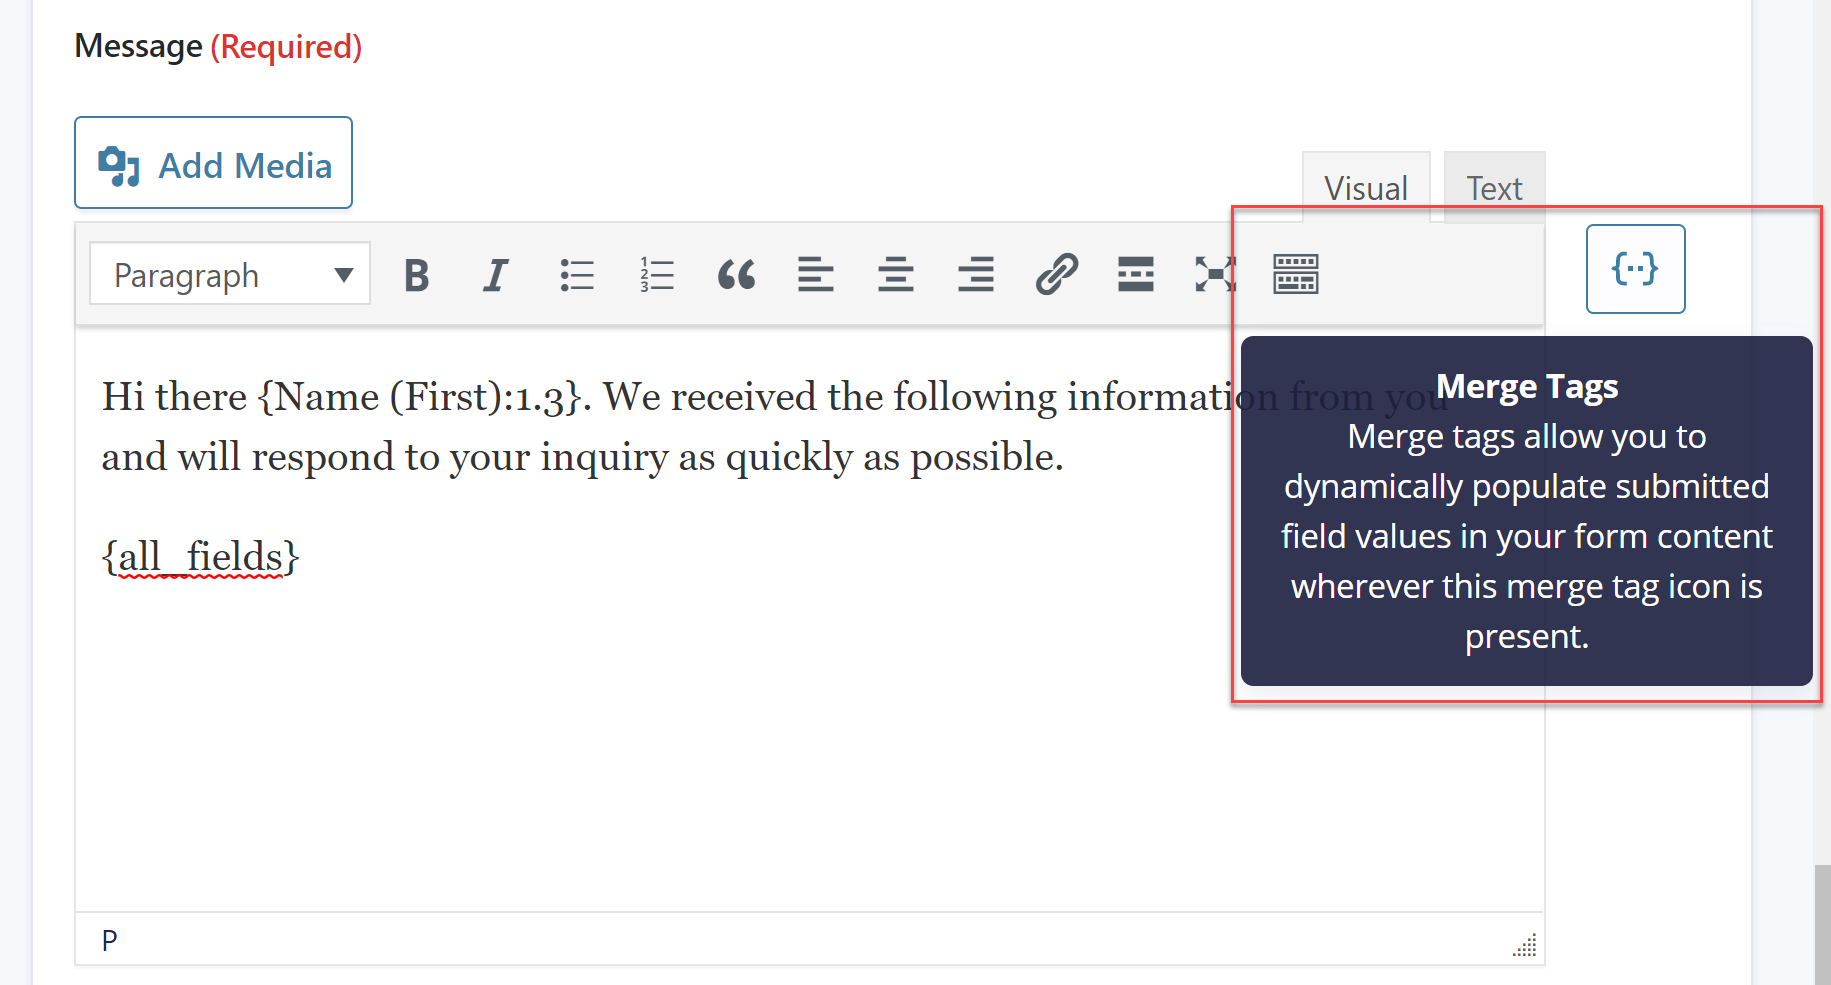Insert a bulleted list
The height and width of the screenshot is (985, 1831).
577,275
